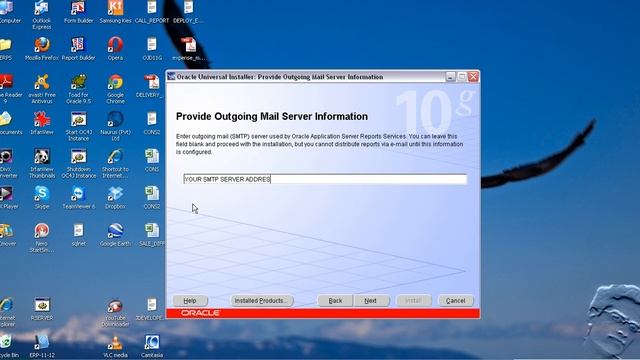The height and width of the screenshot is (360, 640).
Task: Focus the SMTP server address field
Action: coord(325,179)
